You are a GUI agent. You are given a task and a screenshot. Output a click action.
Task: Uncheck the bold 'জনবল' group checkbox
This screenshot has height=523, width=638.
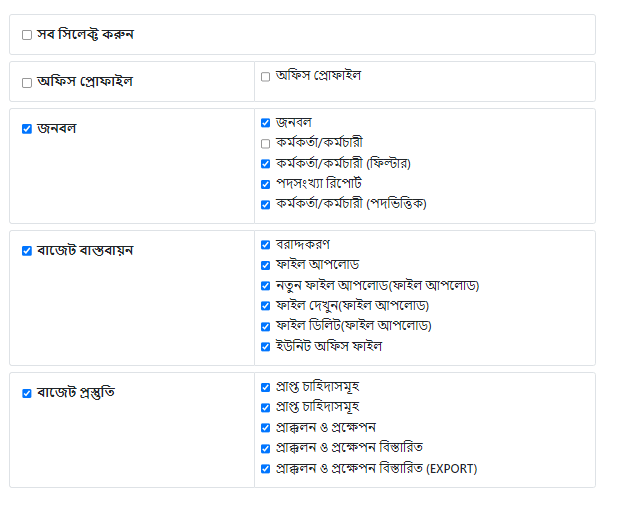pos(27,129)
